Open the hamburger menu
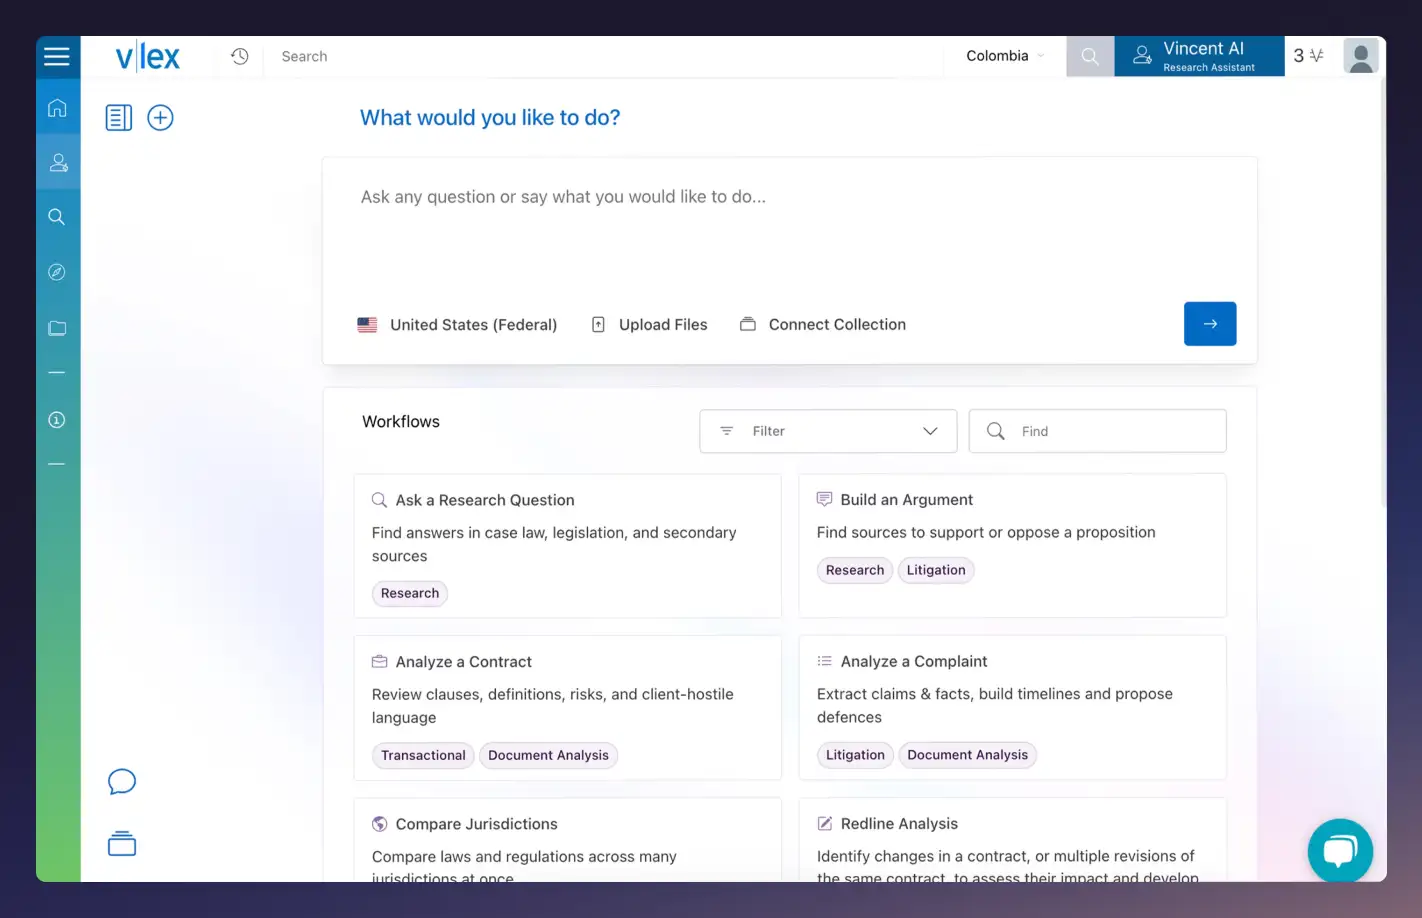This screenshot has height=918, width=1422. coord(57,56)
